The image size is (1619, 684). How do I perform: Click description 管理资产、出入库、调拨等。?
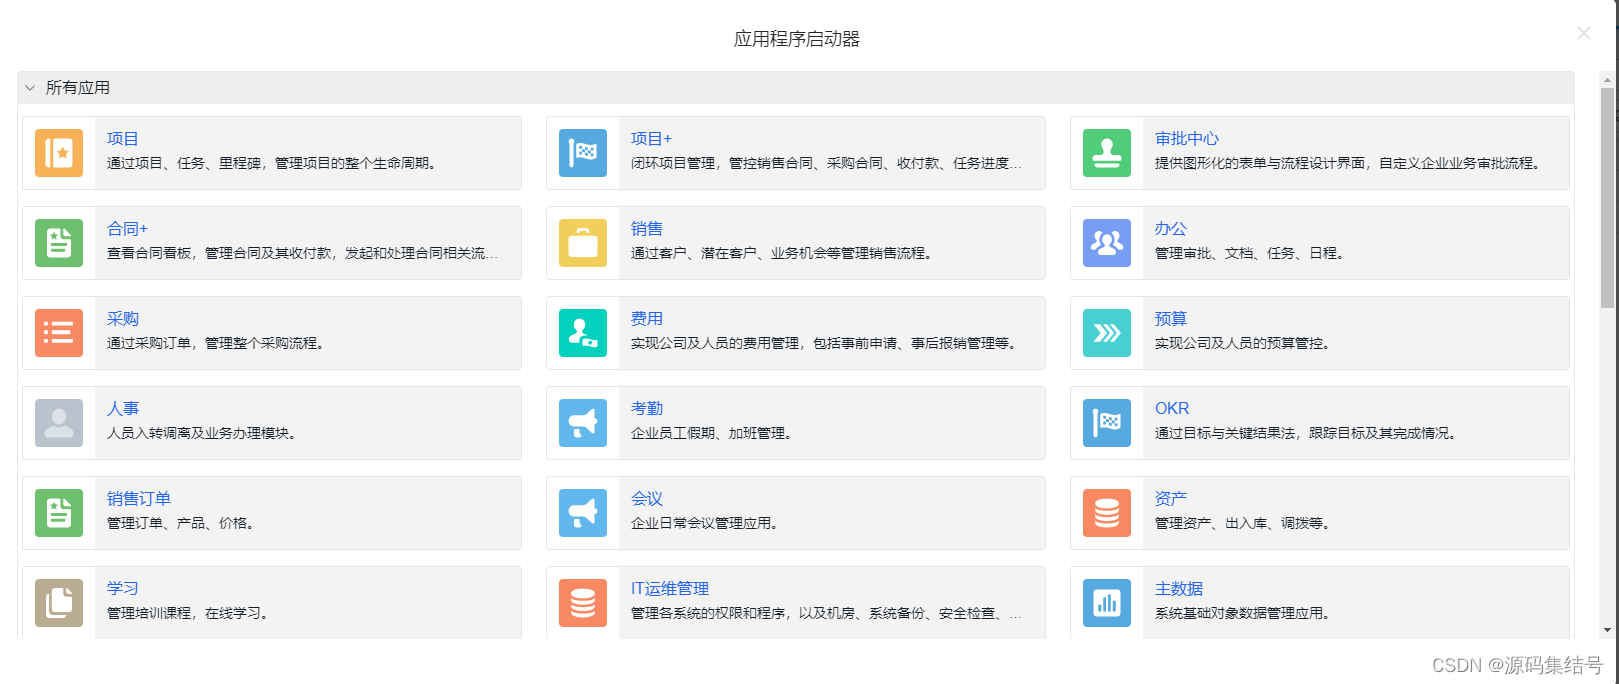(1243, 523)
